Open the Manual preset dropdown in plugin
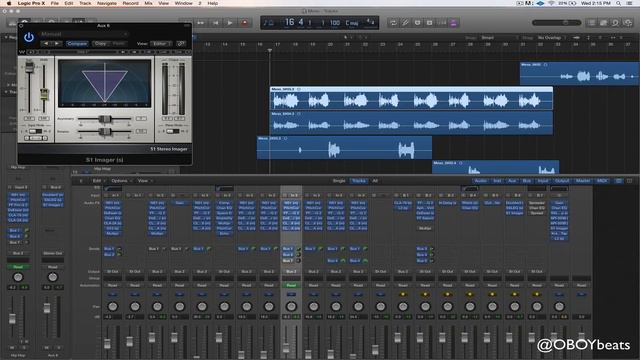Screen dimensions: 640x360 pyautogui.click(x=84, y=34)
